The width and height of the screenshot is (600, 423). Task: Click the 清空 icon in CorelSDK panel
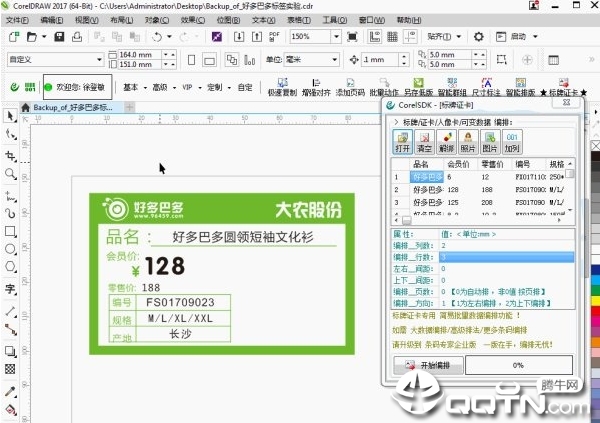424,142
